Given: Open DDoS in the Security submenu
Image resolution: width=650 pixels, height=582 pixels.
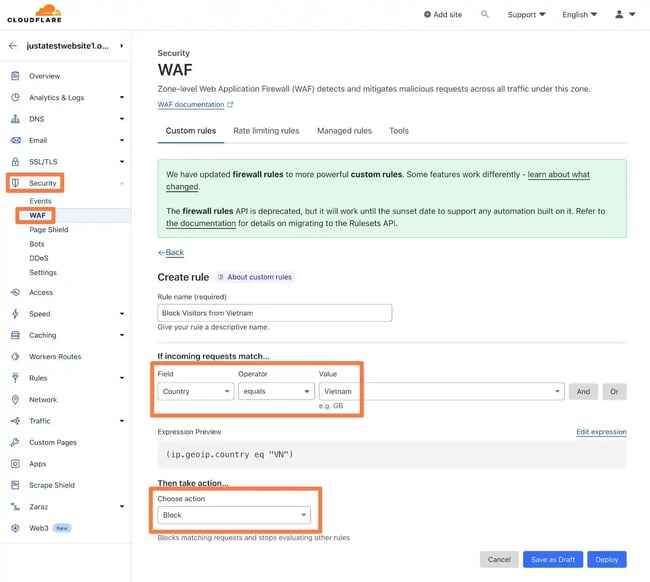Looking at the screenshot, I should coord(39,258).
